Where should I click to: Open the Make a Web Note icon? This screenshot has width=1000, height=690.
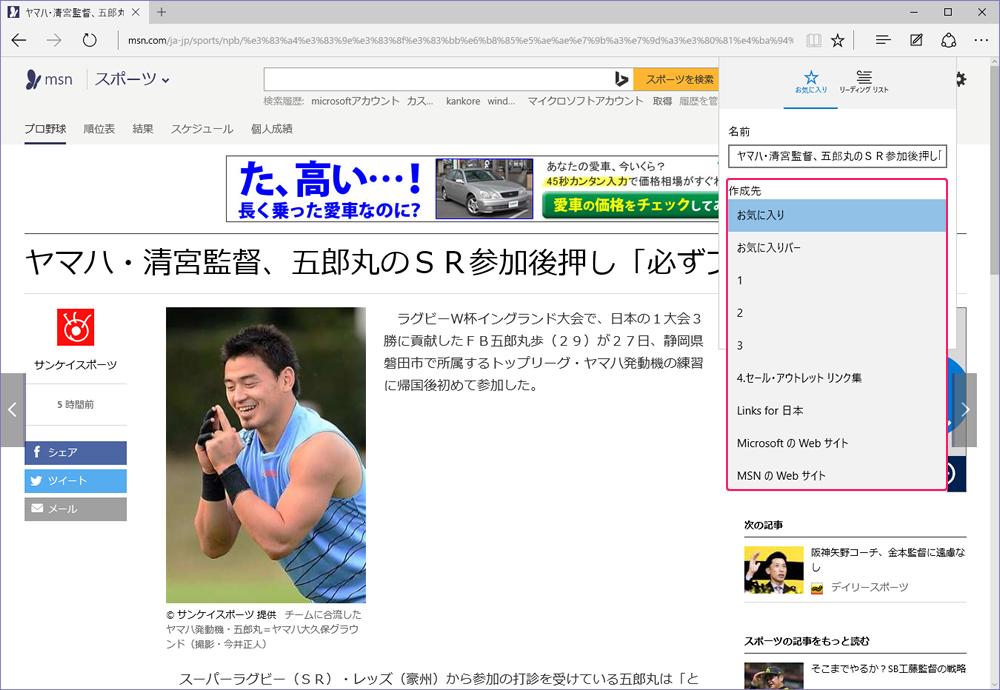pyautogui.click(x=916, y=40)
